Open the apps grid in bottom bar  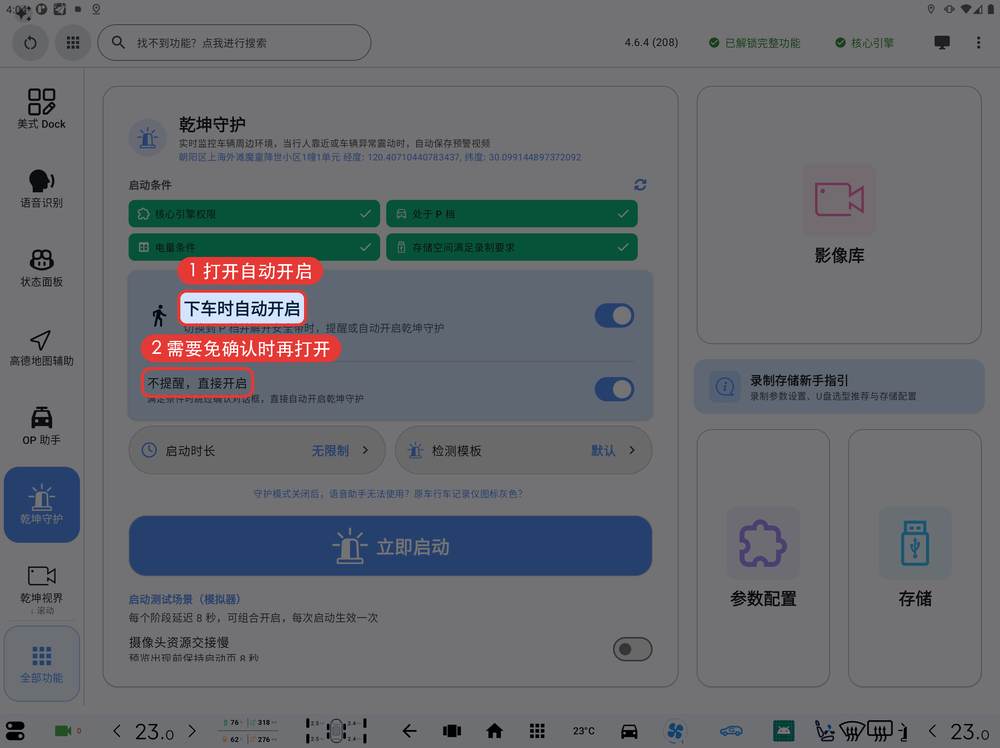(537, 731)
